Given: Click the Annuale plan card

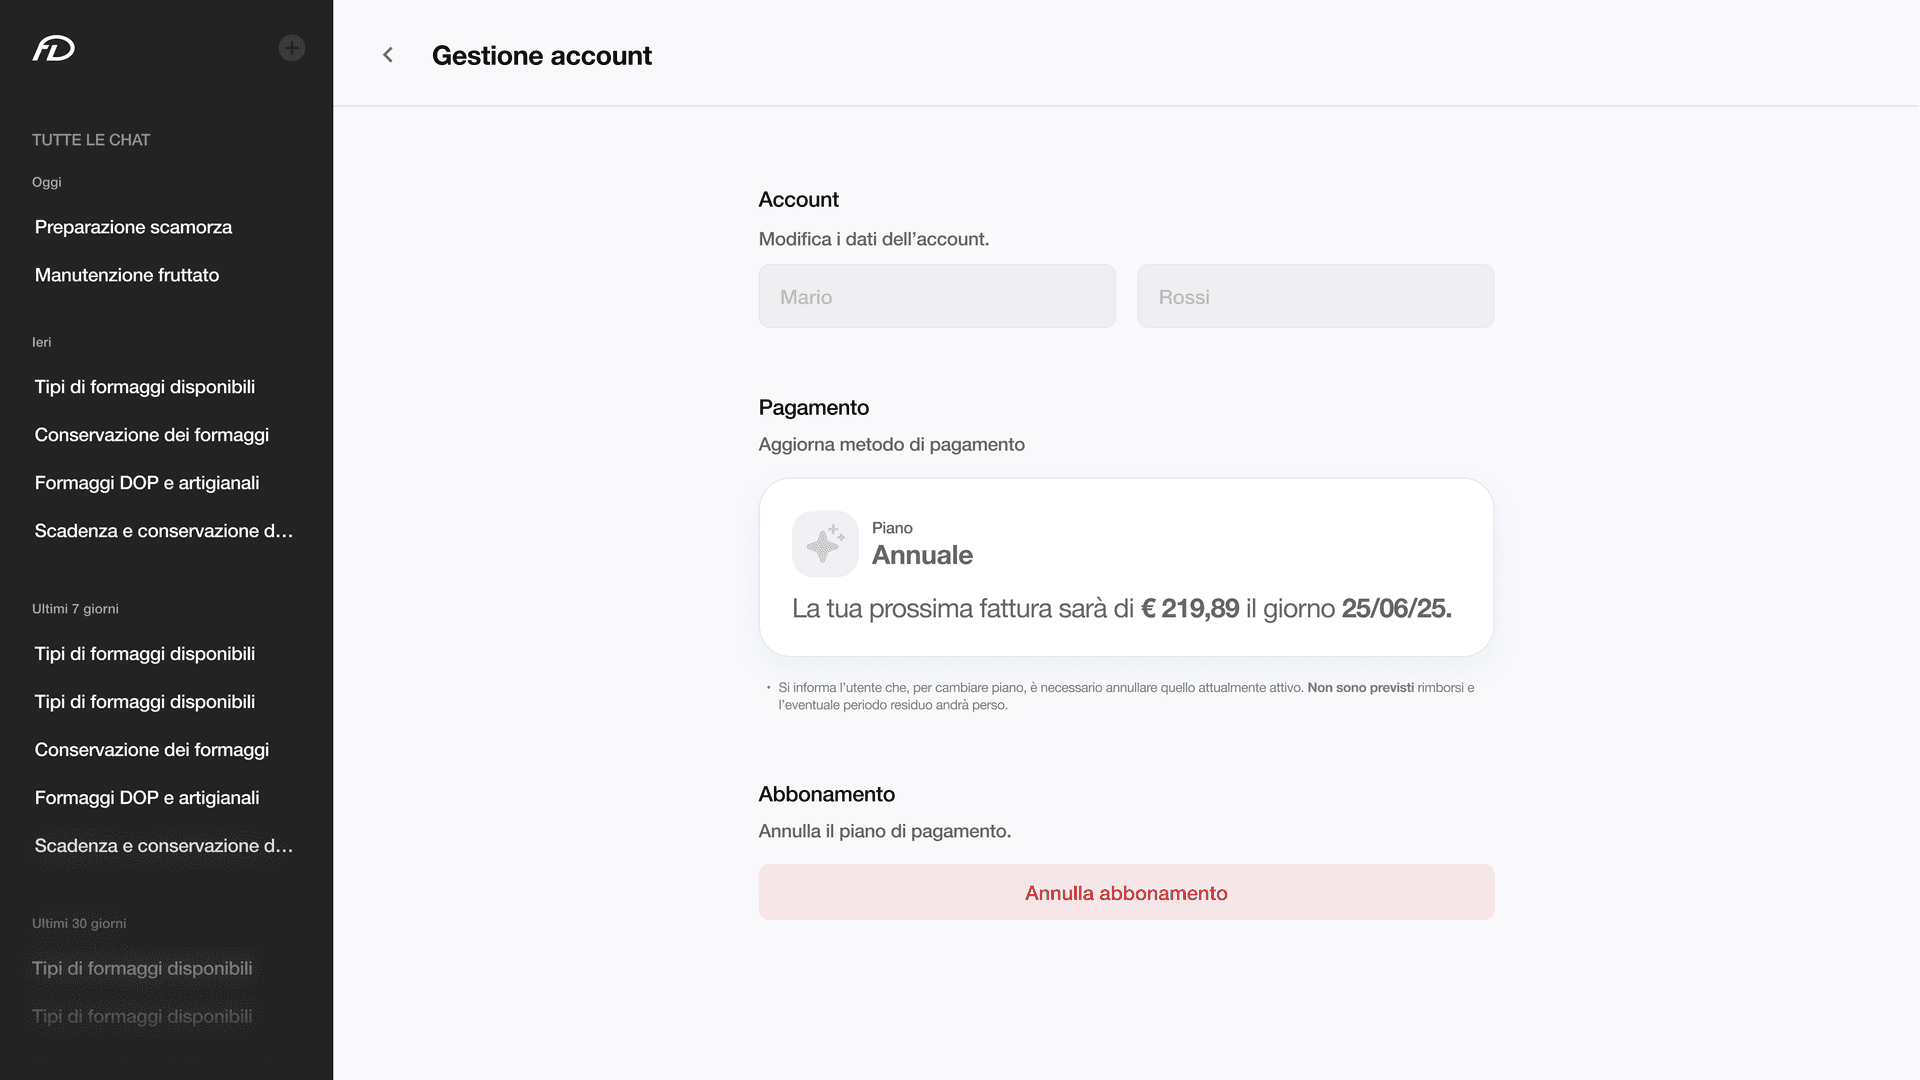Looking at the screenshot, I should pos(1126,567).
